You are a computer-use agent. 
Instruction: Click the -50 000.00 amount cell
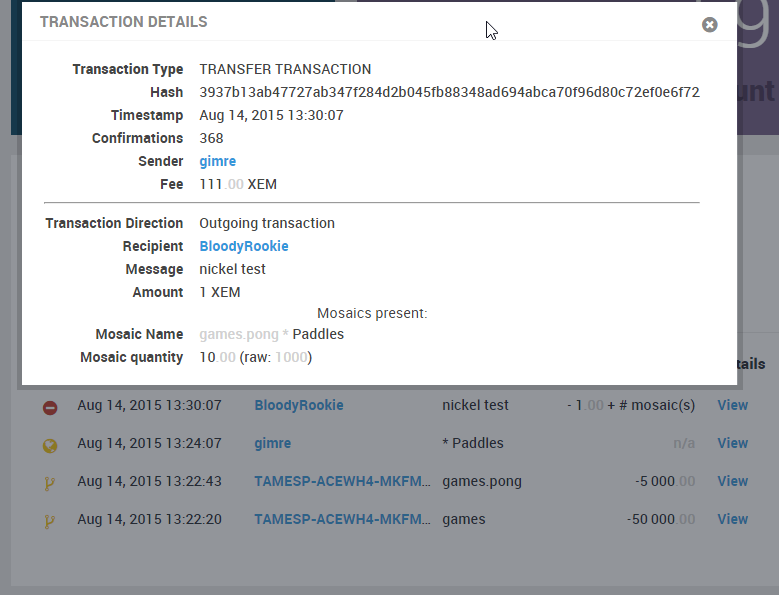(x=661, y=519)
